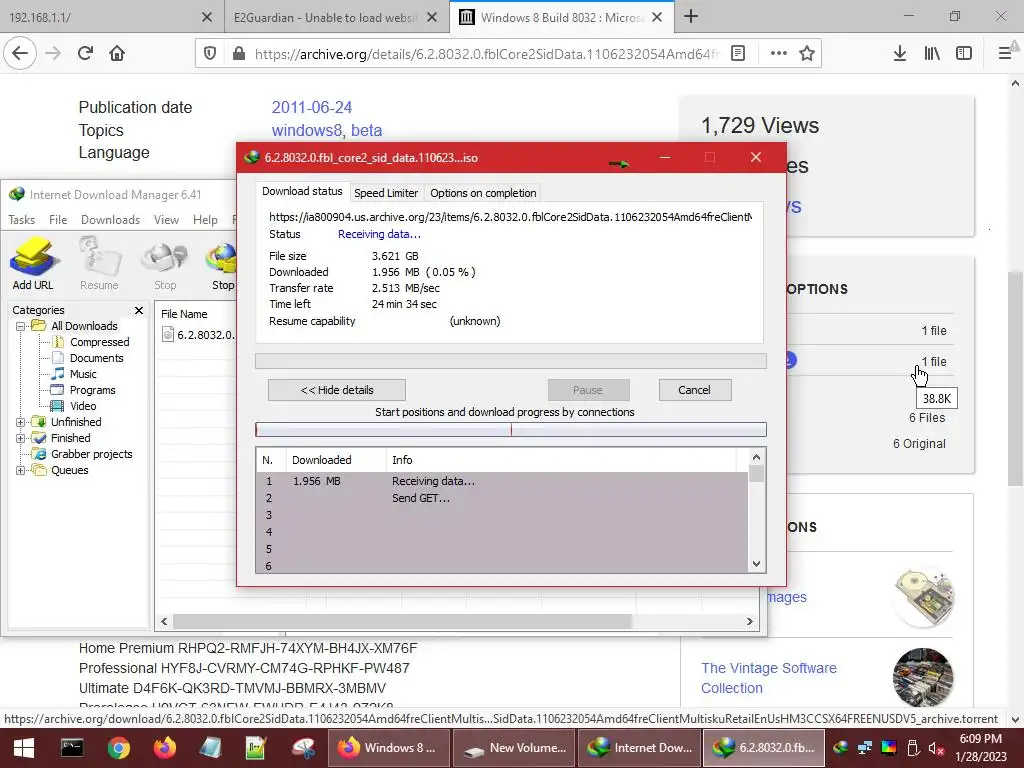Collapse the All Downloads tree node
Viewport: 1024px width, 768px height.
[x=20, y=326]
